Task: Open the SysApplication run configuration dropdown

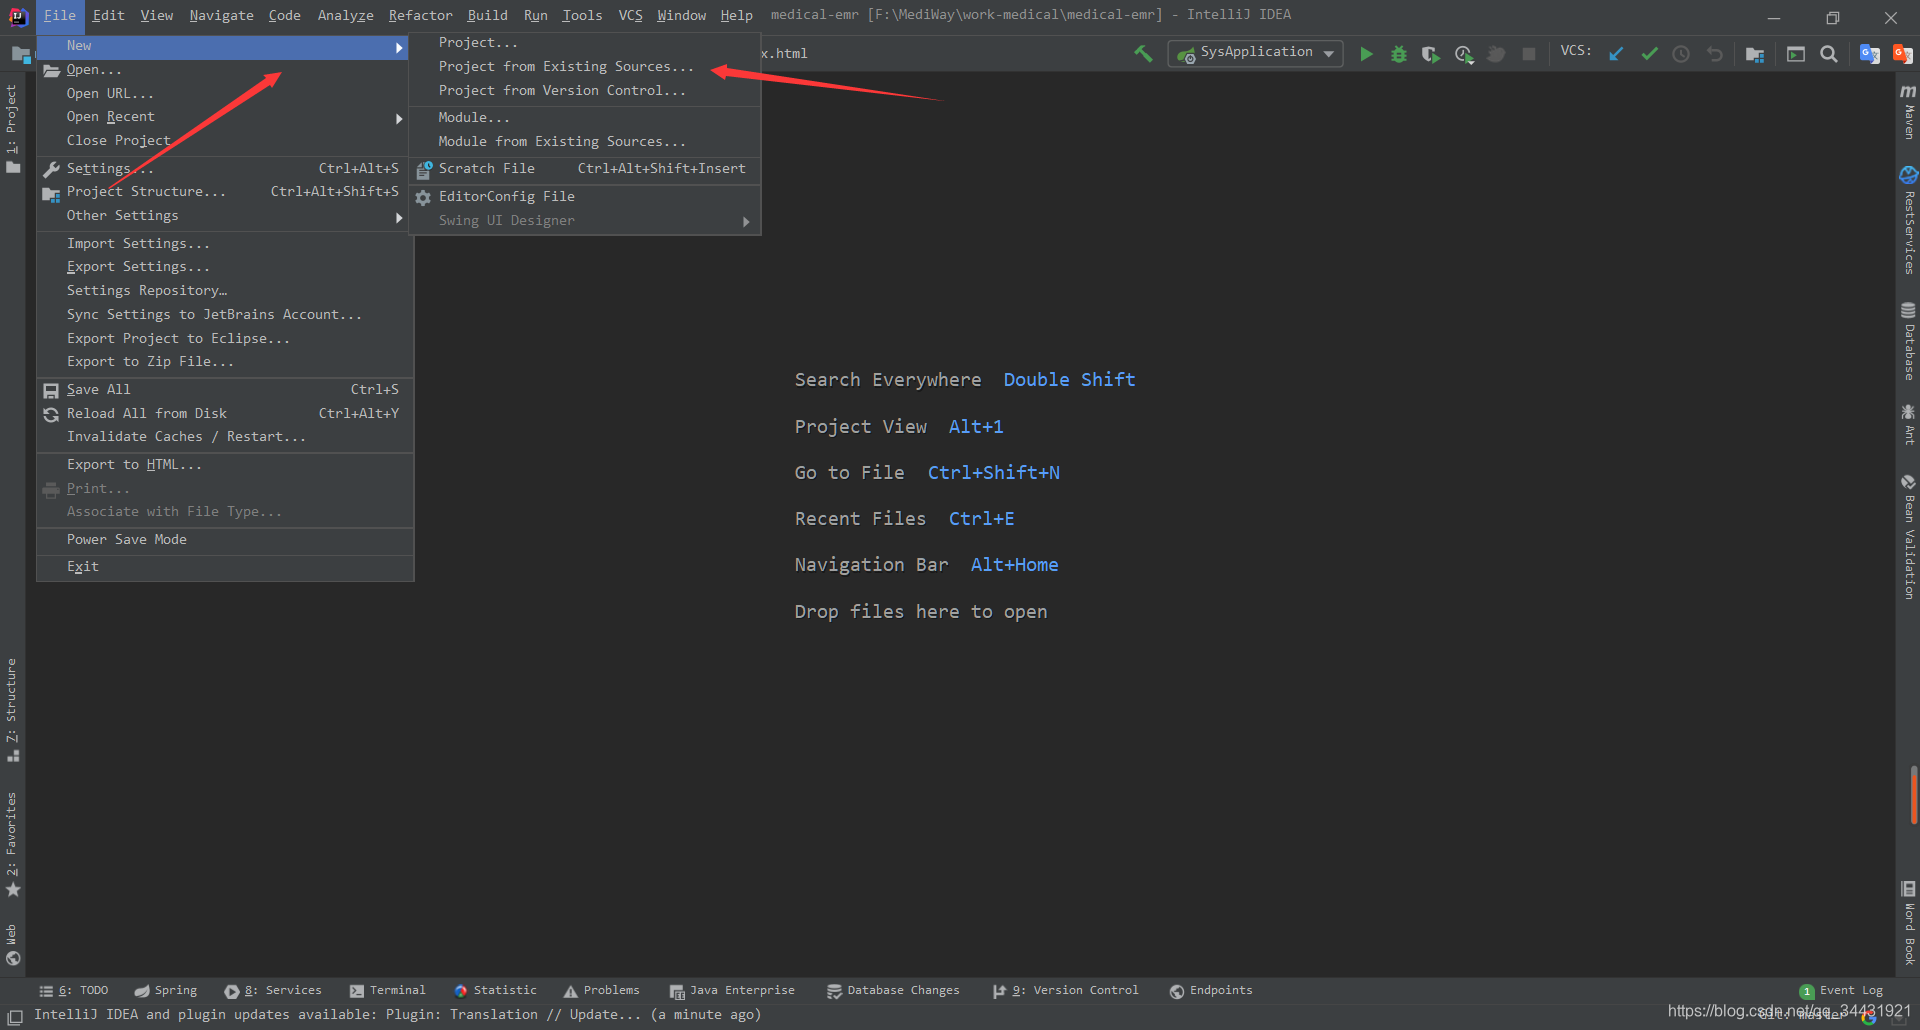Action: click(x=1256, y=53)
